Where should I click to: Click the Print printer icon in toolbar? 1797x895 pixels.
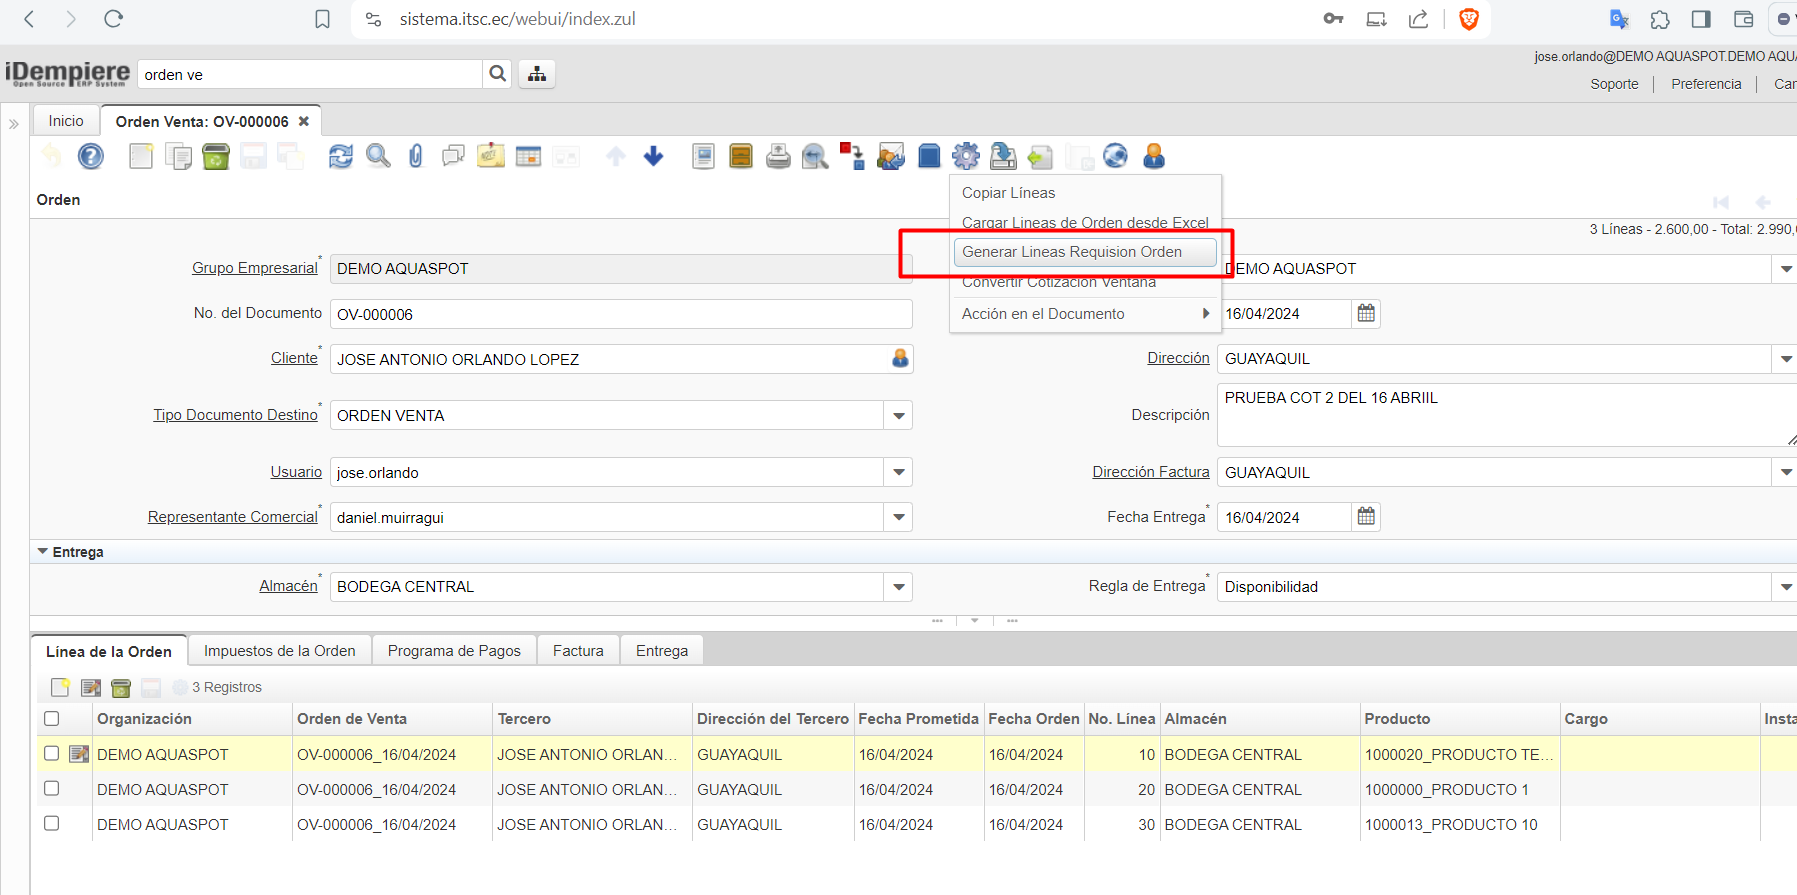click(x=778, y=156)
